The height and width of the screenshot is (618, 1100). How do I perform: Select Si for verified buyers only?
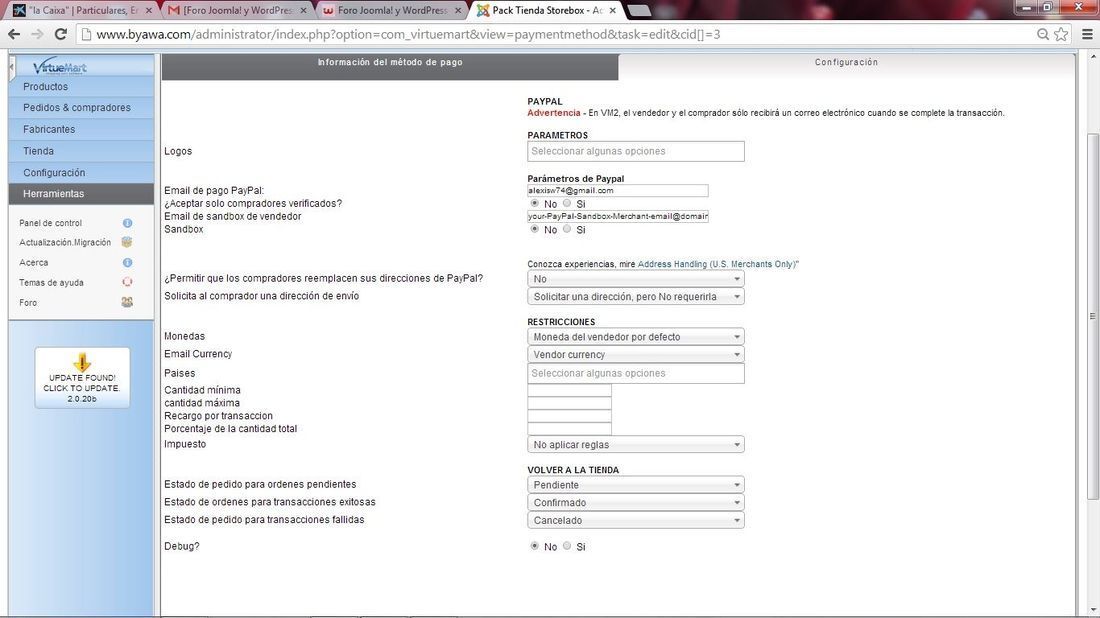pyautogui.click(x=567, y=203)
